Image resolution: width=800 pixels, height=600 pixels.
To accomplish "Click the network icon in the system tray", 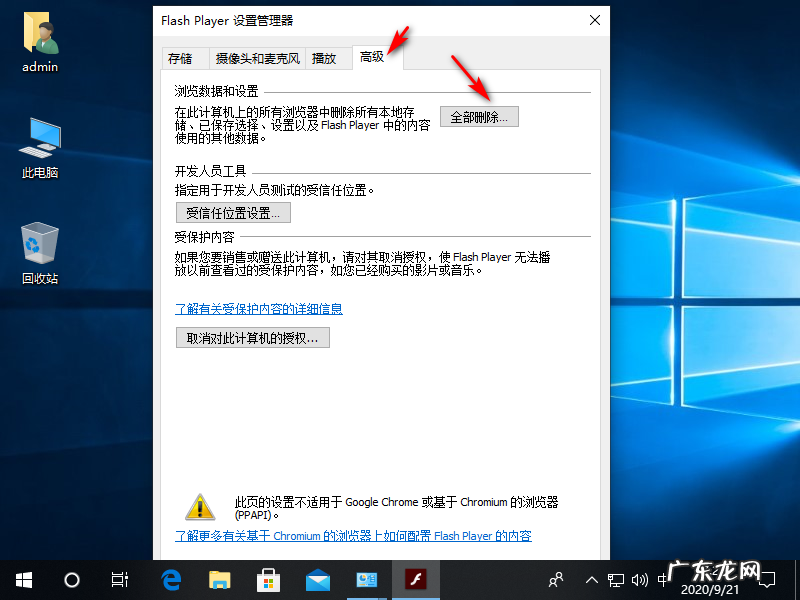I will point(616,580).
